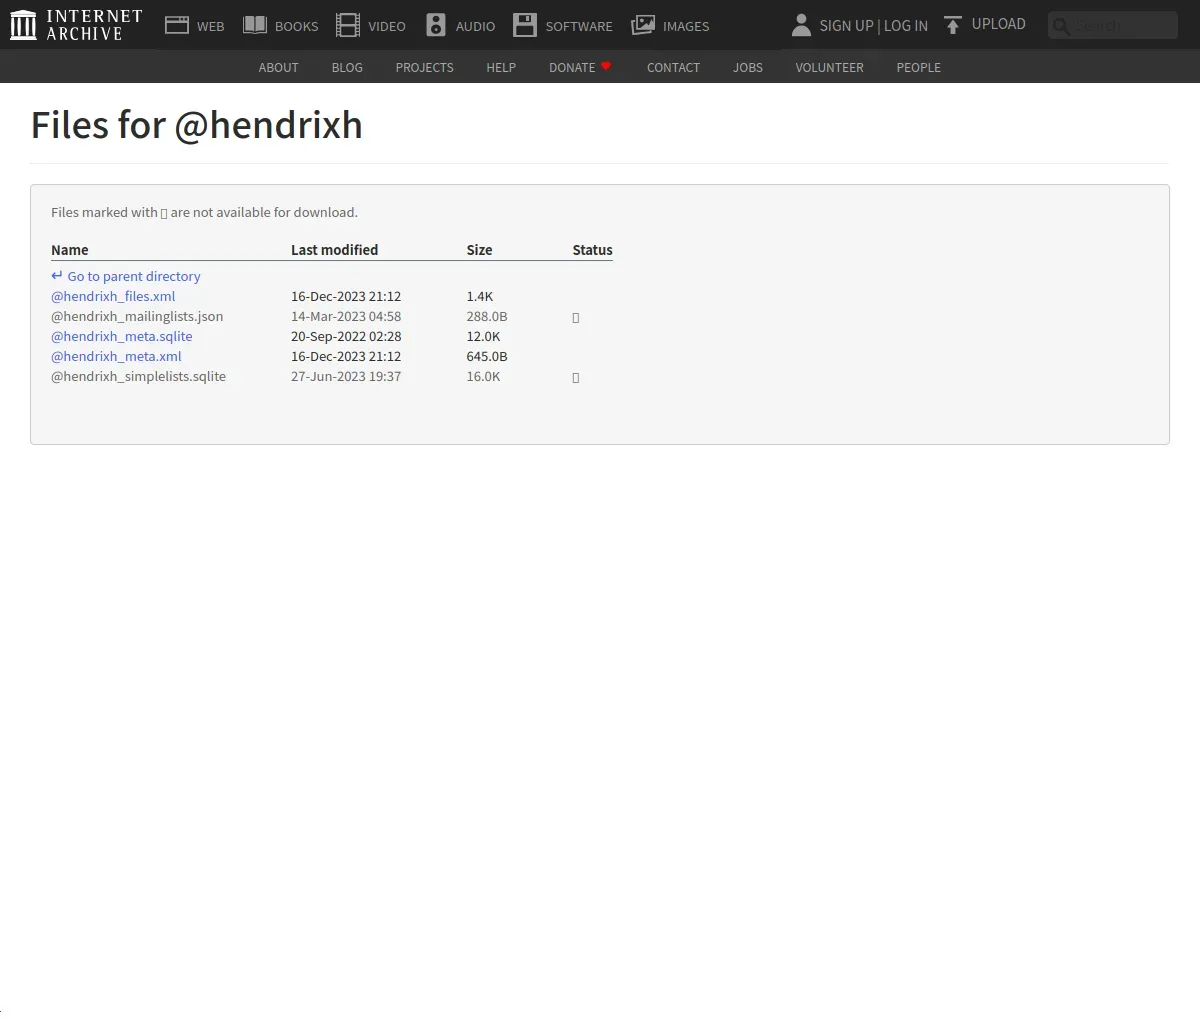The height and width of the screenshot is (1020, 1200).
Task: Open the WEB menu label
Action: 211,27
